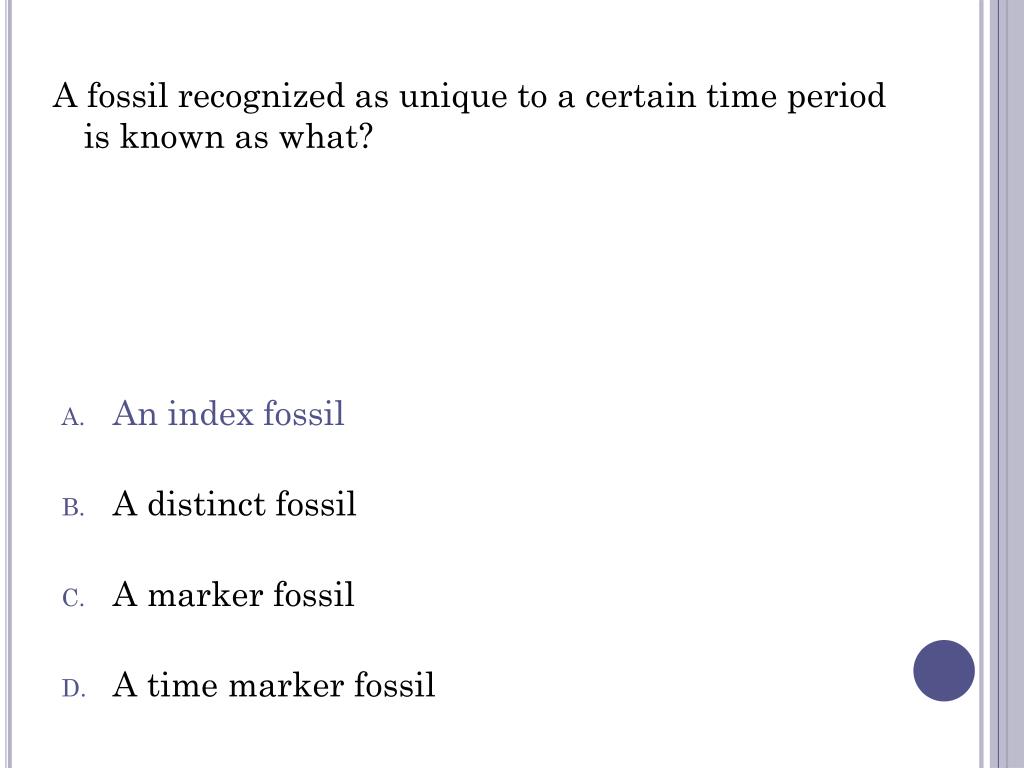The width and height of the screenshot is (1024, 768).
Task: Choose the "A marker fossil" option
Action: coord(233,595)
